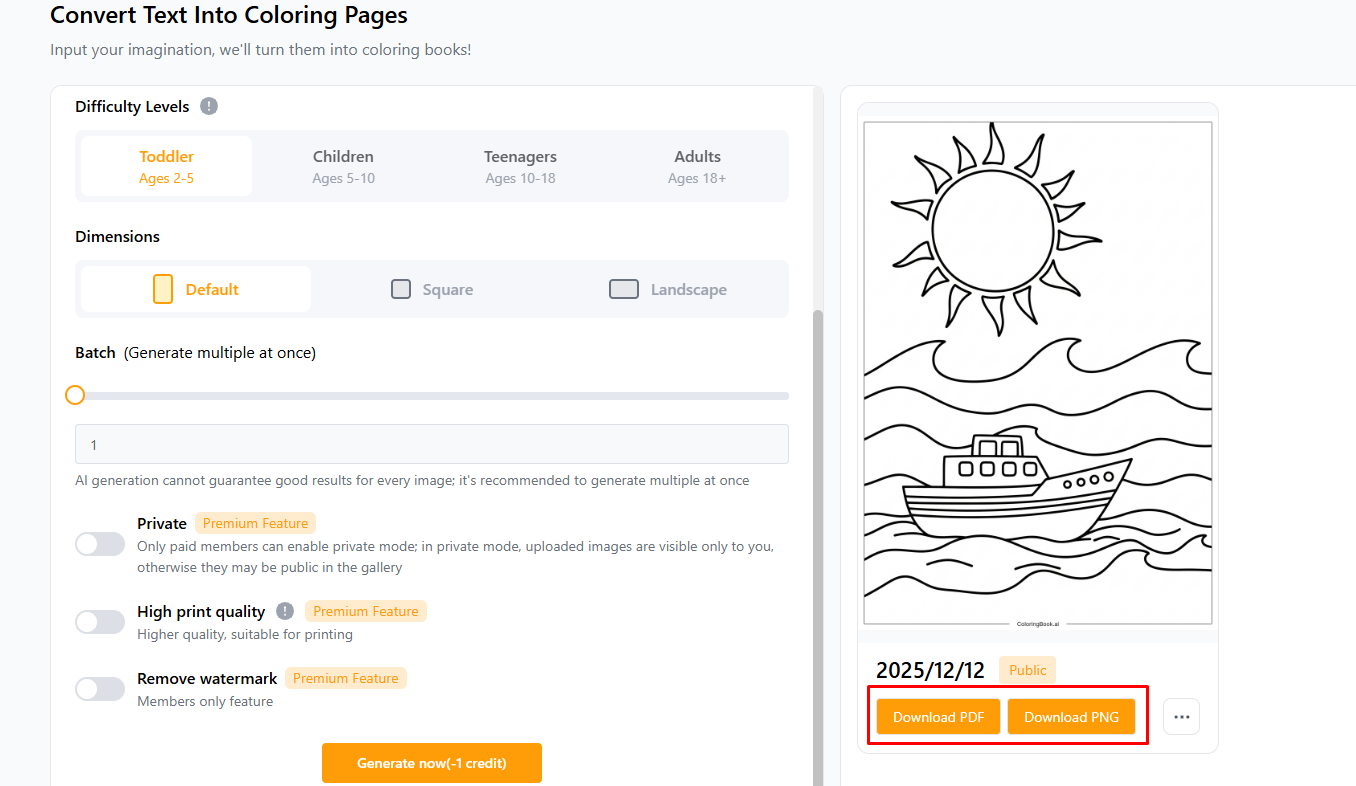This screenshot has width=1356, height=786.
Task: Click the Difficulty Levels info icon
Action: pyautogui.click(x=209, y=106)
